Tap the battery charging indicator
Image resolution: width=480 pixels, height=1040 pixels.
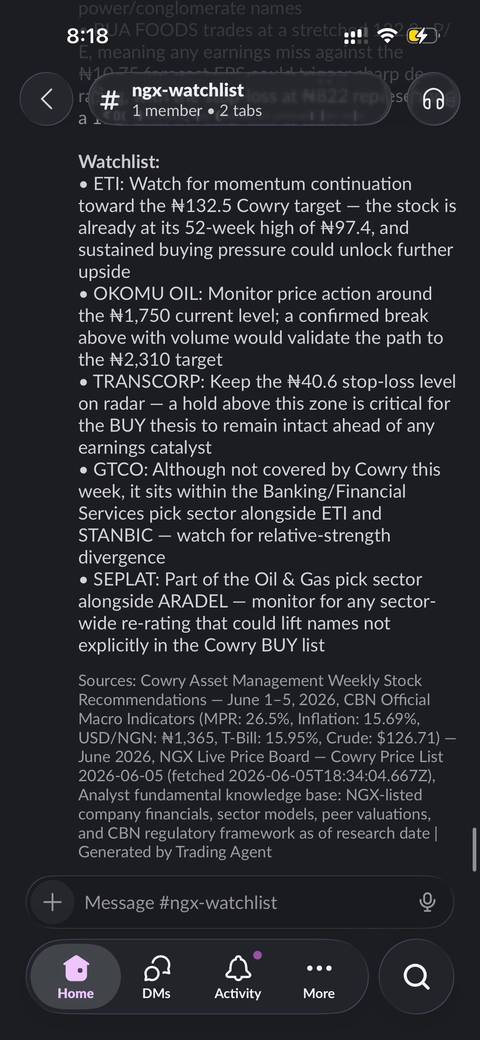[422, 36]
